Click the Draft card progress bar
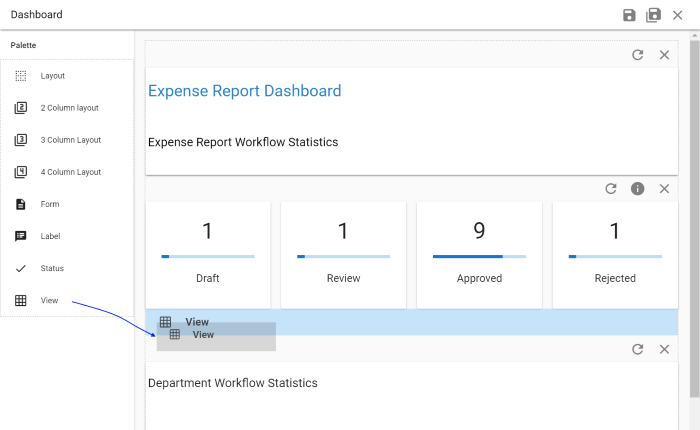 click(208, 257)
